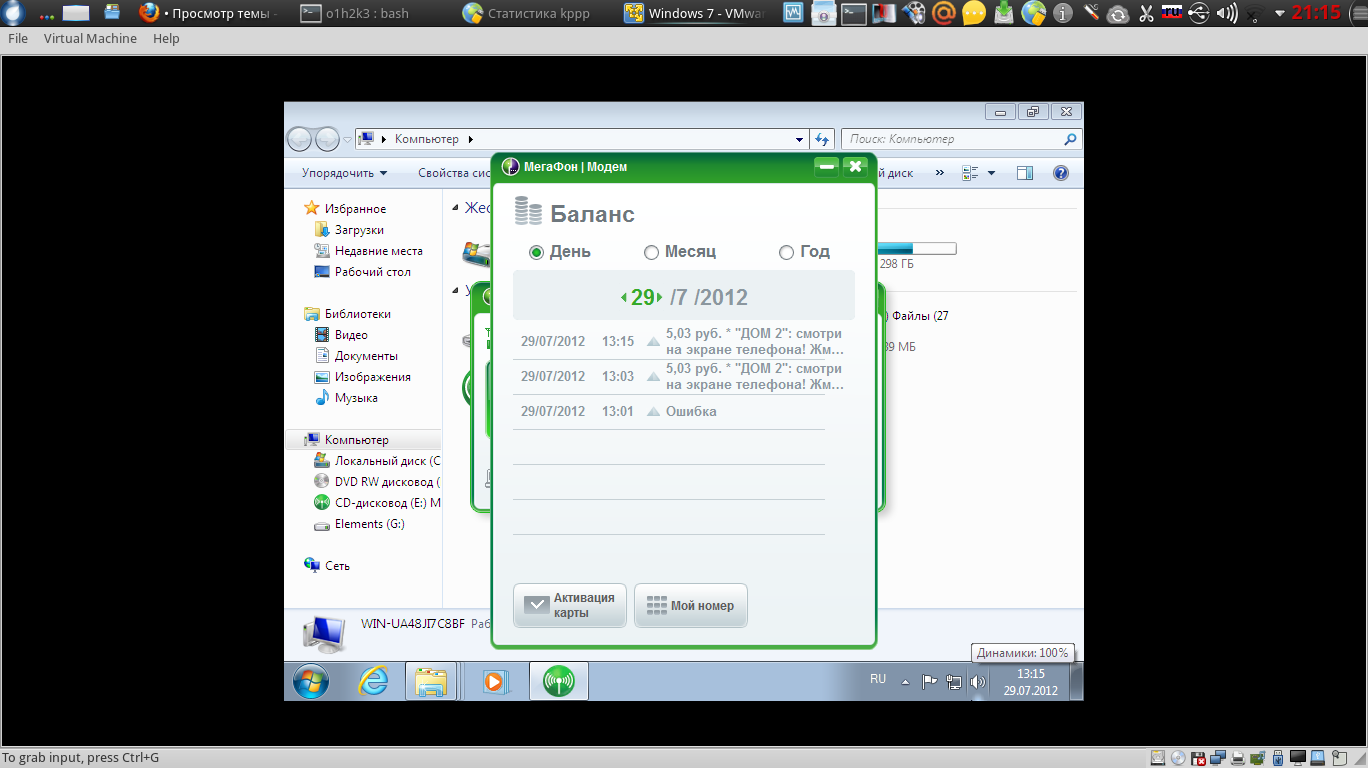Select Компьютер in the navigation pane
The height and width of the screenshot is (768, 1368).
pos(363,440)
